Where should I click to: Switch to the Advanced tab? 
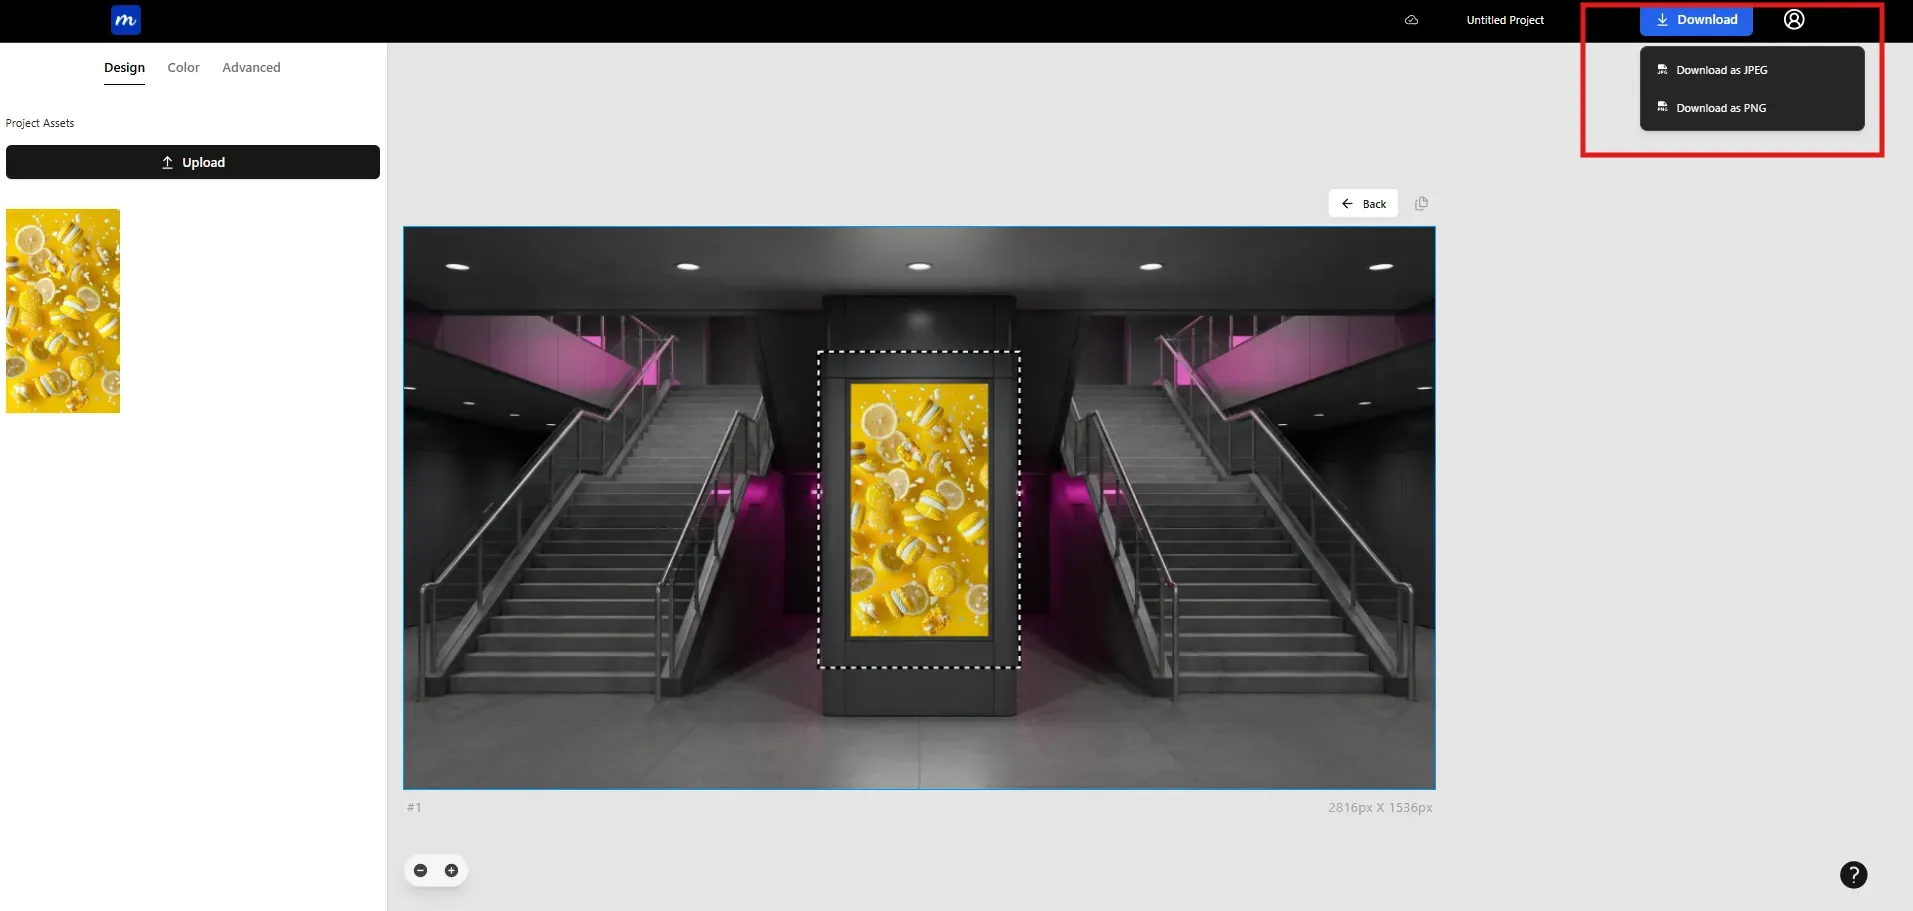[250, 67]
